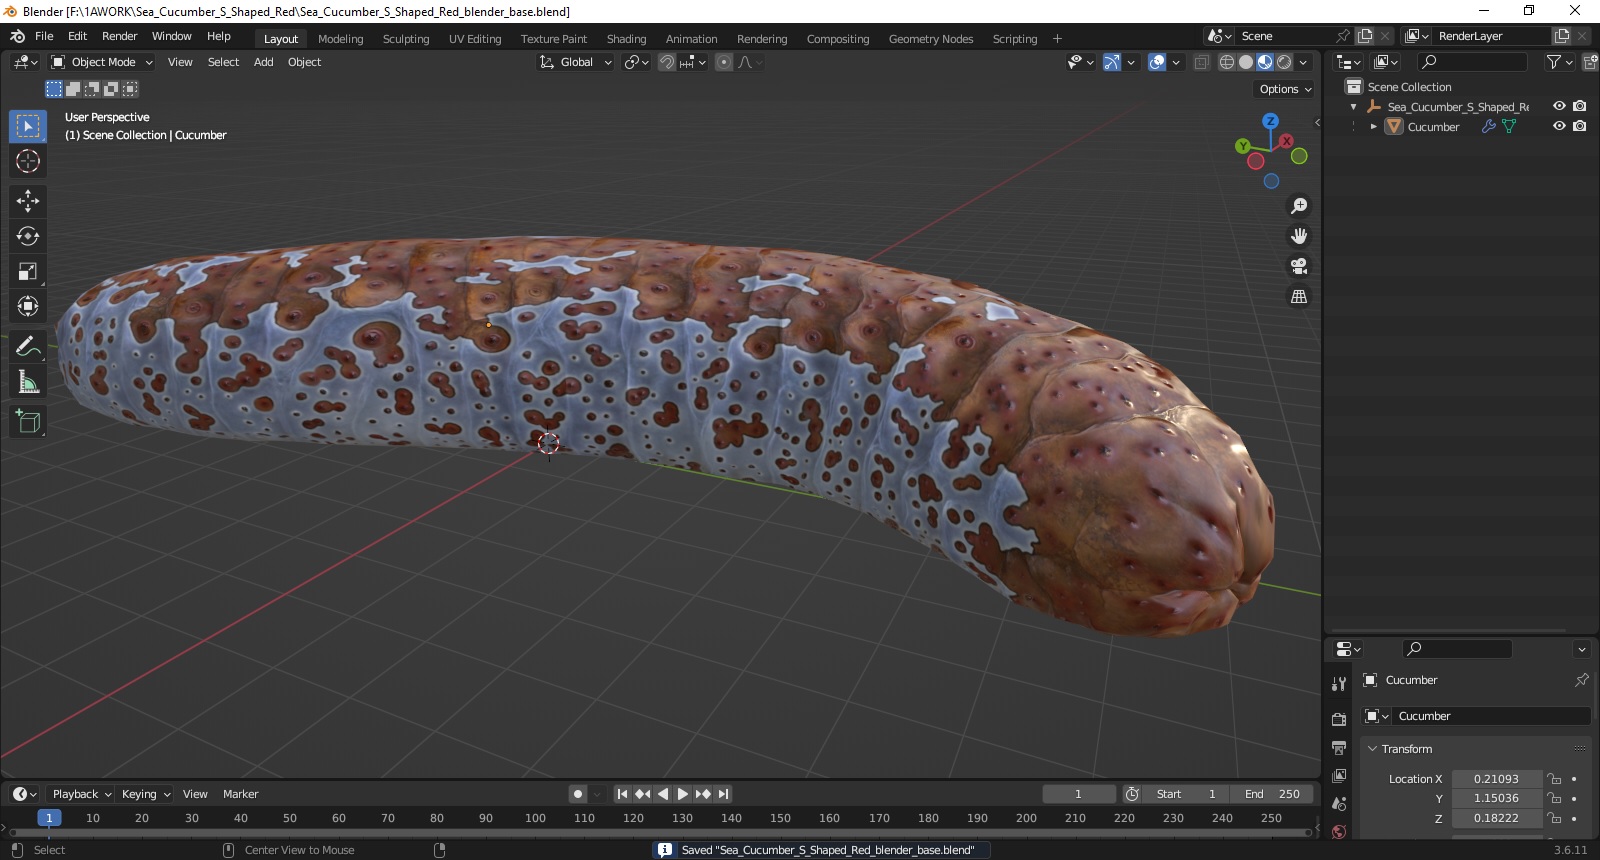Click the Location Y value field
The width and height of the screenshot is (1600, 860).
(x=1496, y=798)
